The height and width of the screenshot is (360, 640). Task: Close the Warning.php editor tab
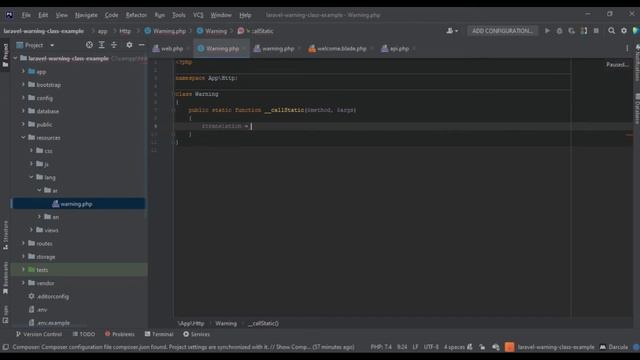pos(244,49)
